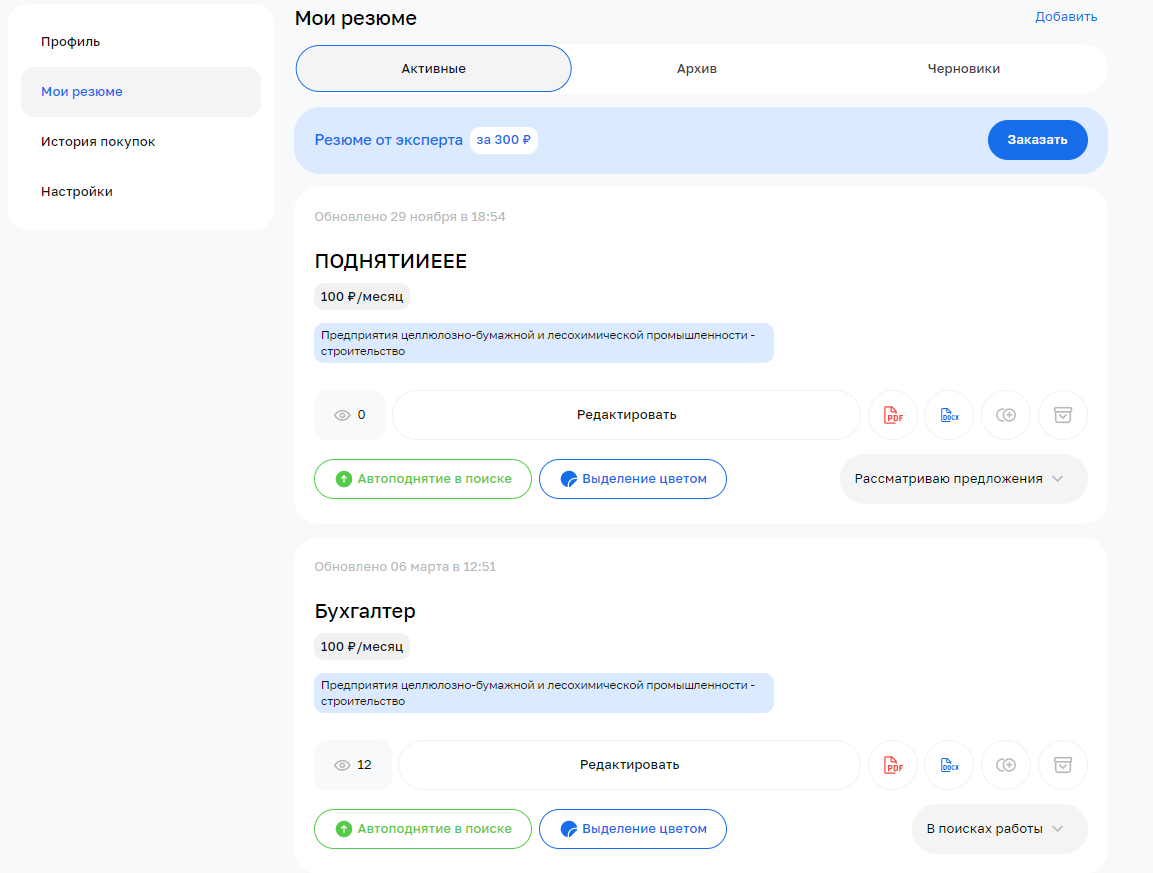Go to История покупок in sidebar
Screen dimensions: 1153x873
point(98,142)
